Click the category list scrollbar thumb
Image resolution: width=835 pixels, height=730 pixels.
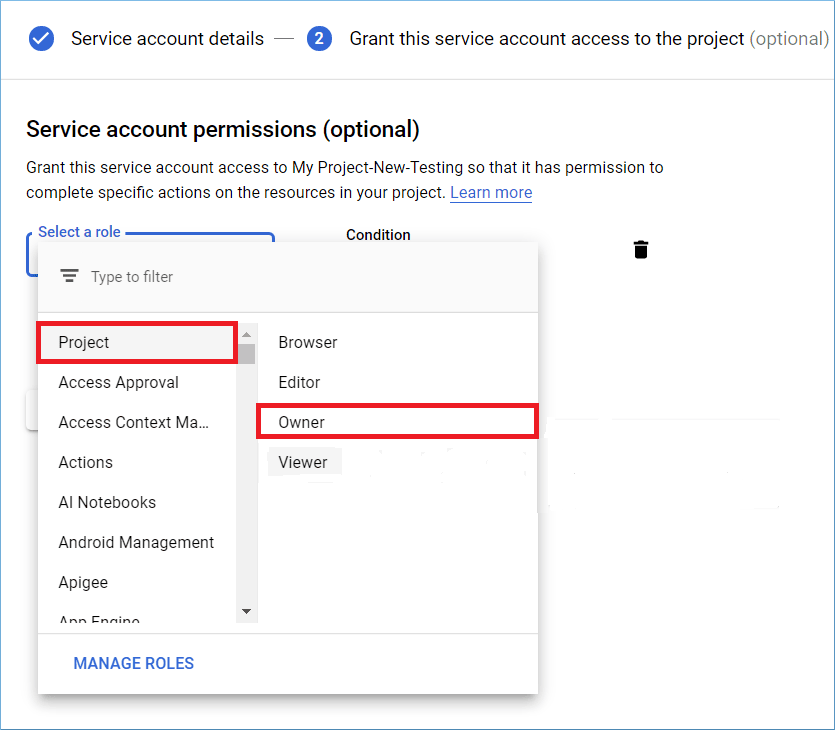click(x=247, y=354)
